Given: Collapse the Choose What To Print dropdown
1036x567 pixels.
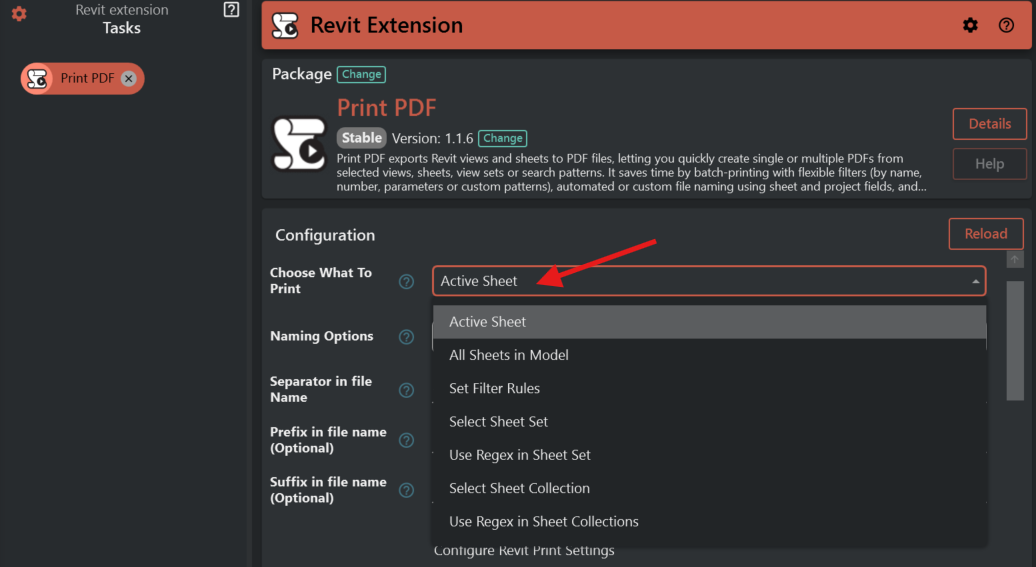Looking at the screenshot, I should point(975,282).
